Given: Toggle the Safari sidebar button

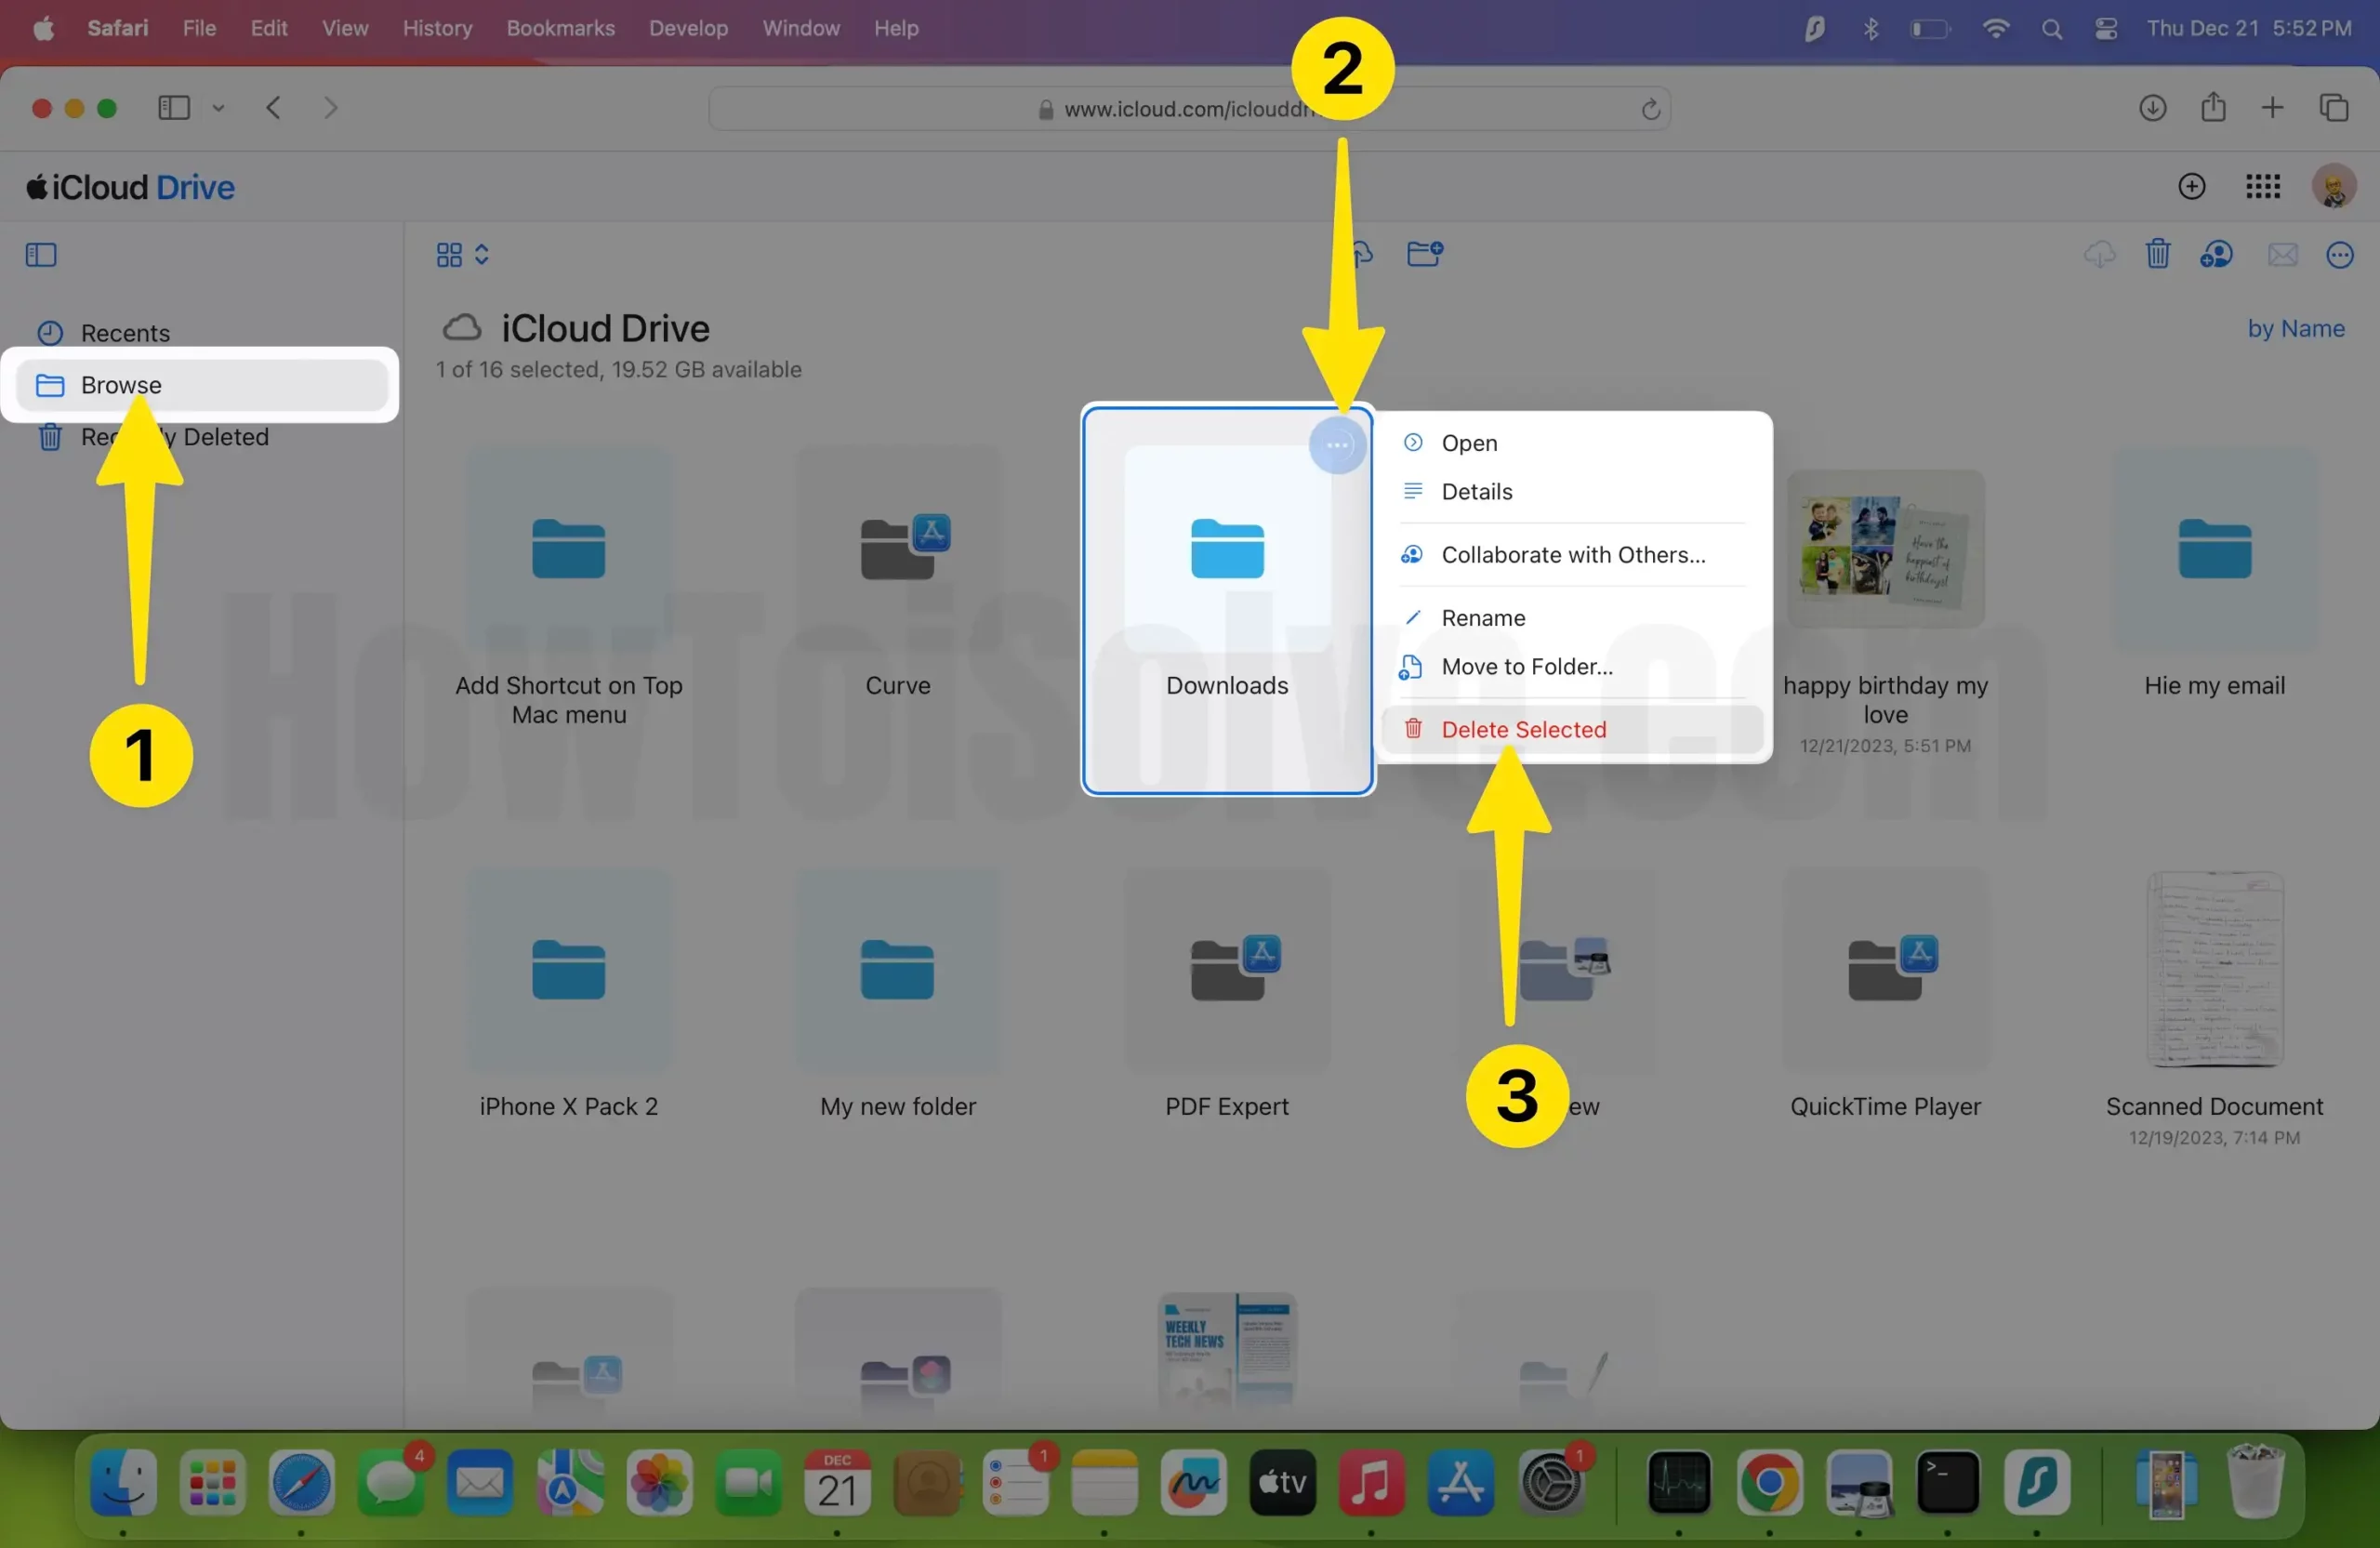Looking at the screenshot, I should click(174, 107).
